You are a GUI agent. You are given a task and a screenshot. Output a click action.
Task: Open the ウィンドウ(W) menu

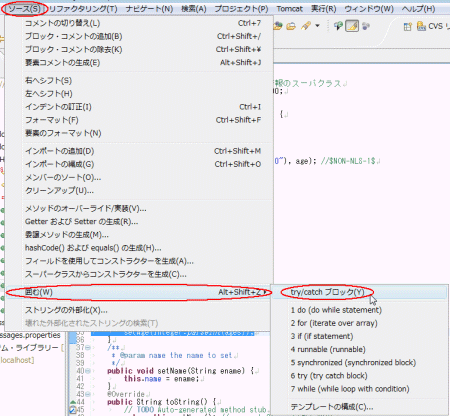[369, 9]
